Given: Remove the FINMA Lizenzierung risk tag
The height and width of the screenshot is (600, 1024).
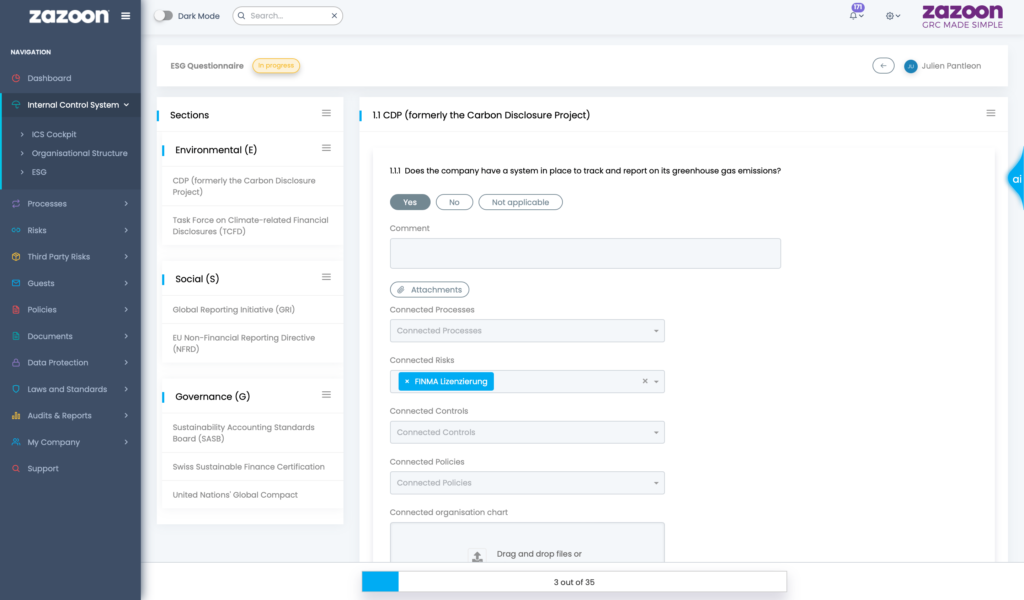Looking at the screenshot, I should pos(407,381).
